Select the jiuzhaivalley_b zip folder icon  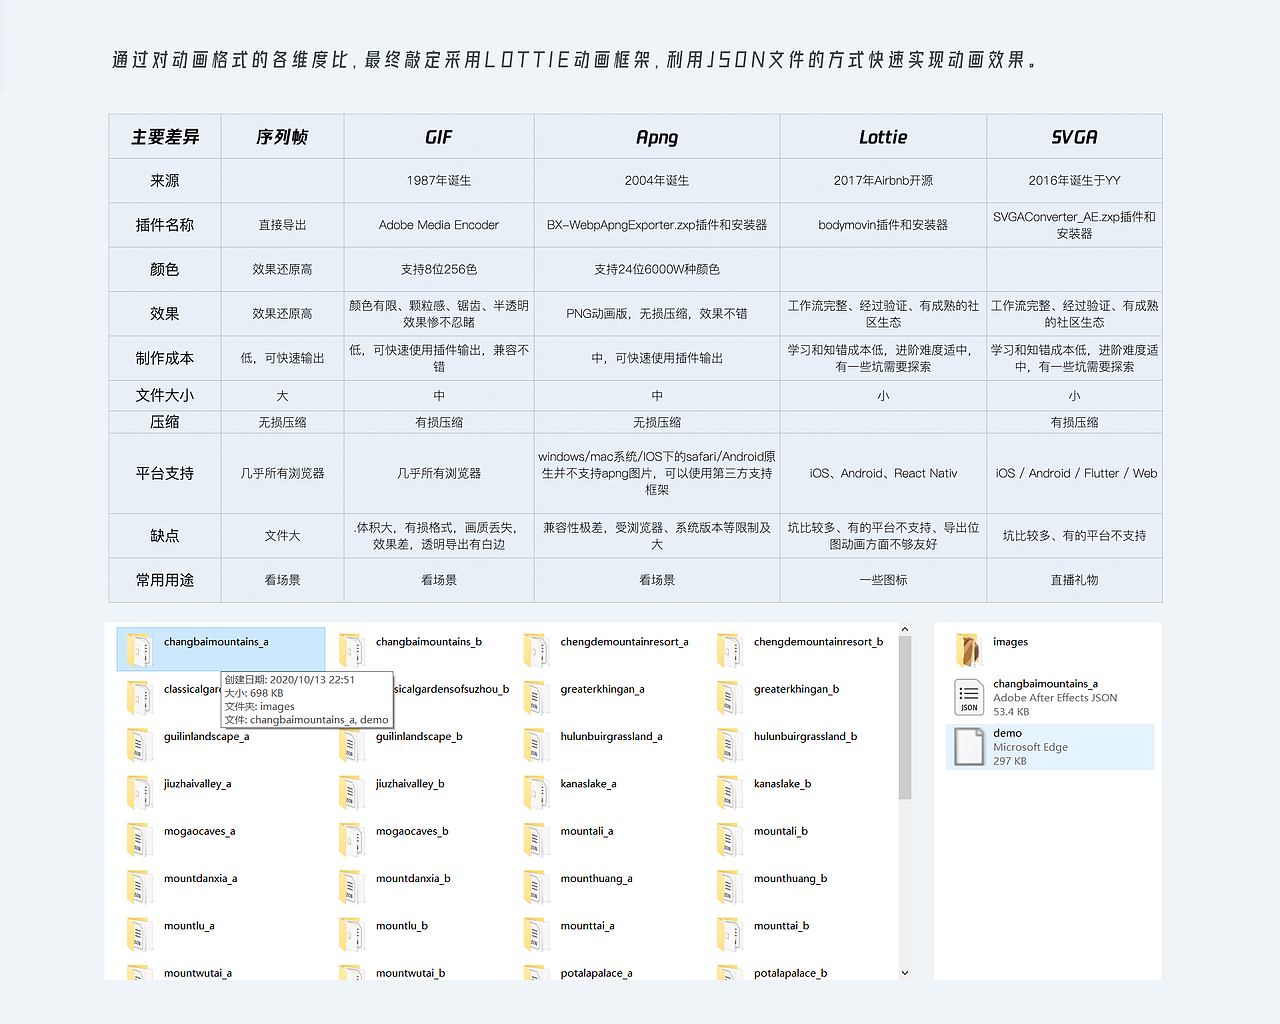[x=351, y=792]
